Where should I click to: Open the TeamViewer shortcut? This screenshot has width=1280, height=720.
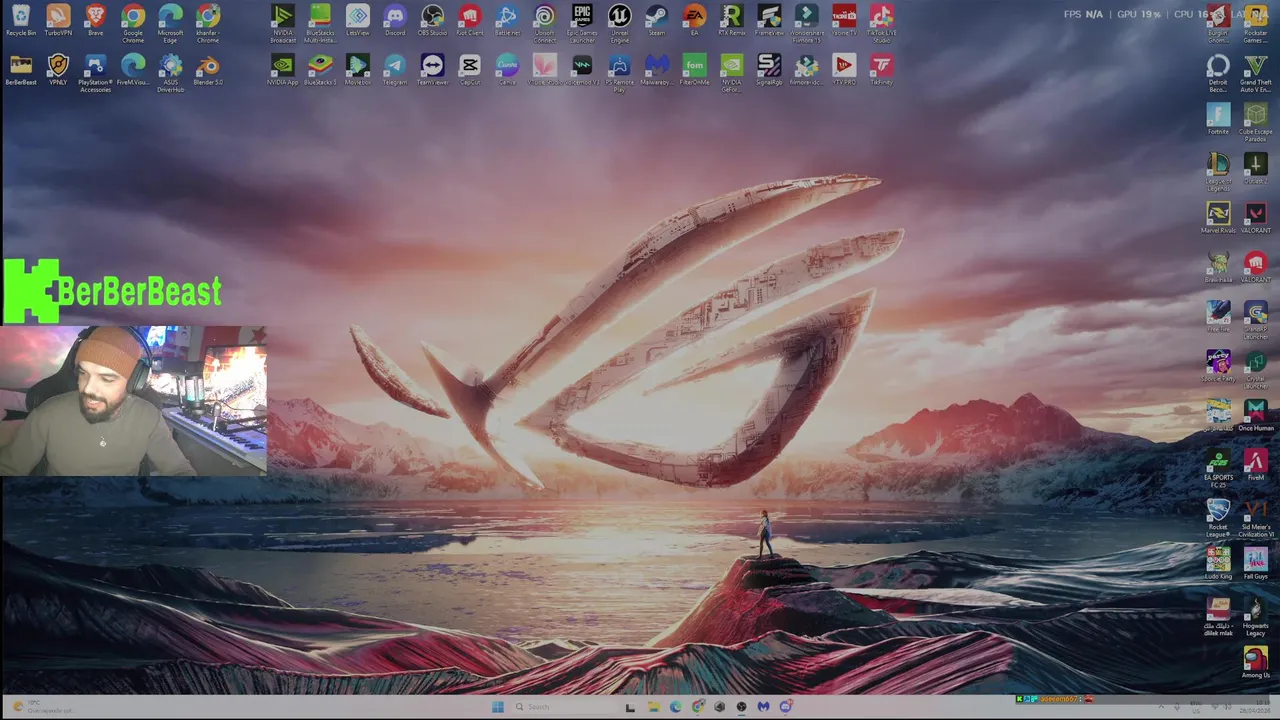[432, 70]
